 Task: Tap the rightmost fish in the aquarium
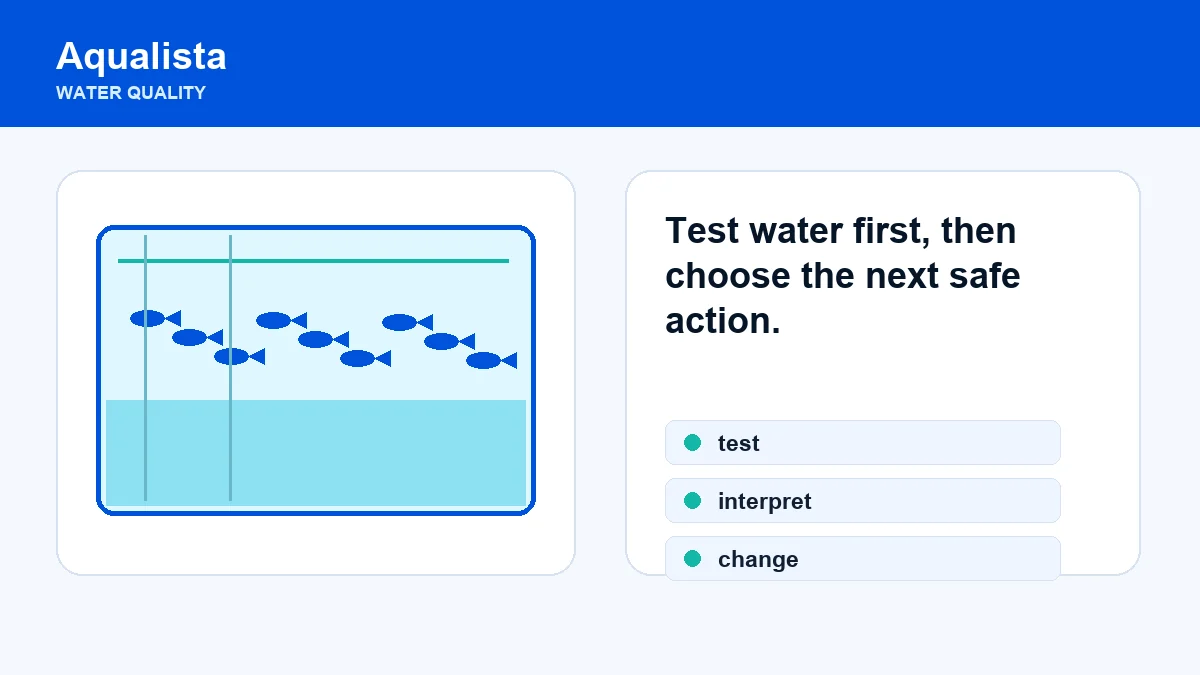[x=491, y=360]
